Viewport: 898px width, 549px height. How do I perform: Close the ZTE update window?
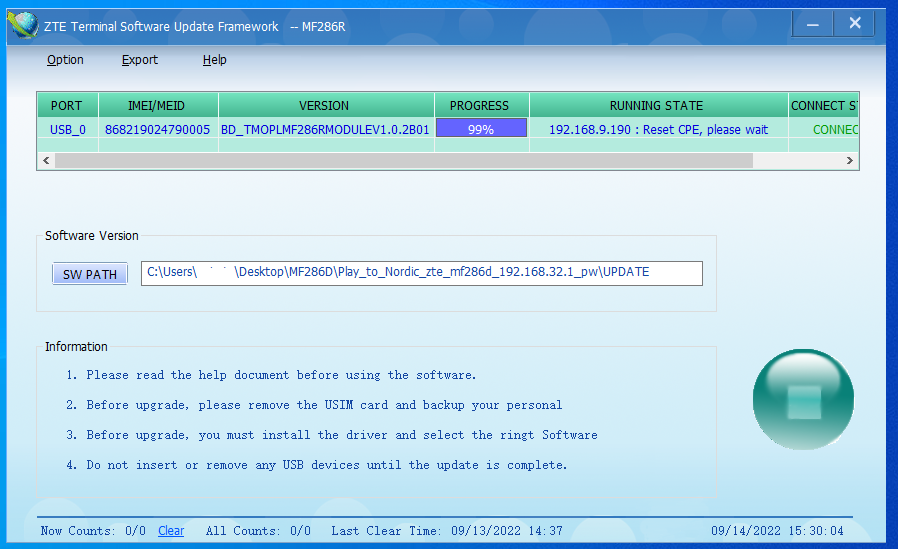(x=854, y=23)
